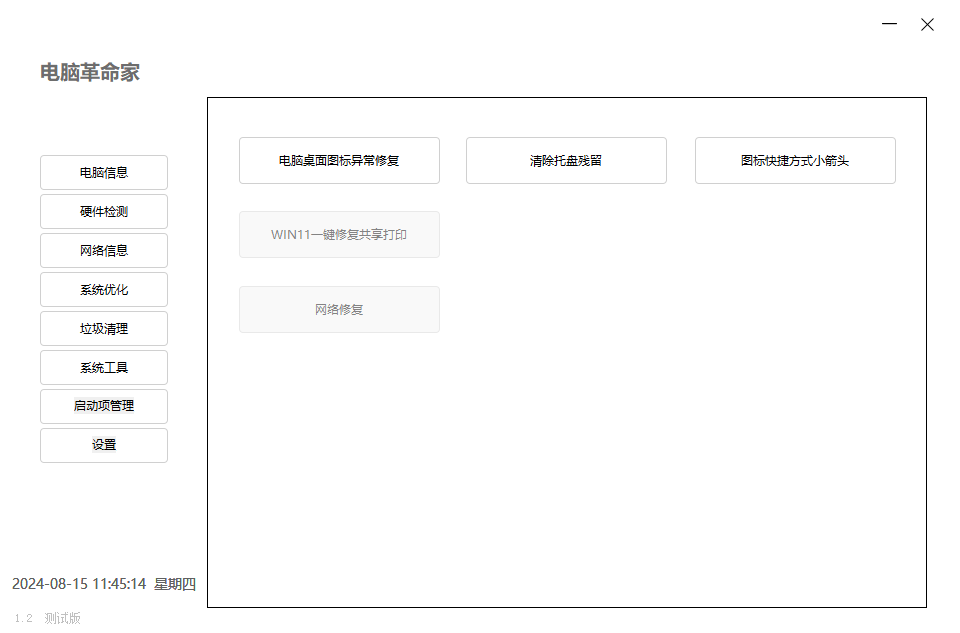Open 启动项管理
The image size is (960, 633).
point(104,406)
